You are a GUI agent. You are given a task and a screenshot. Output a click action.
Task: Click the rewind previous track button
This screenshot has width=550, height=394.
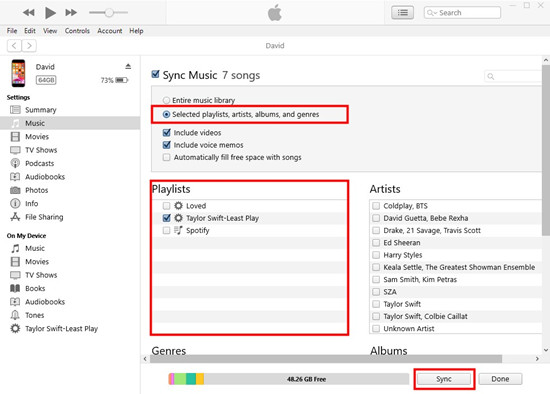(28, 13)
